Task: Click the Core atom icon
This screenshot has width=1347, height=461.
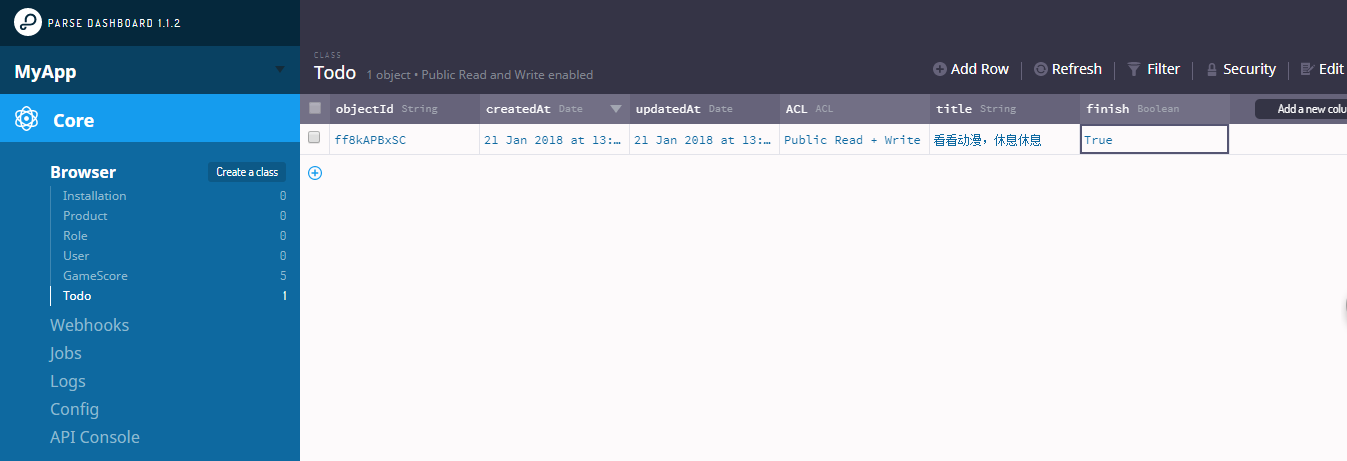Action: (x=27, y=120)
